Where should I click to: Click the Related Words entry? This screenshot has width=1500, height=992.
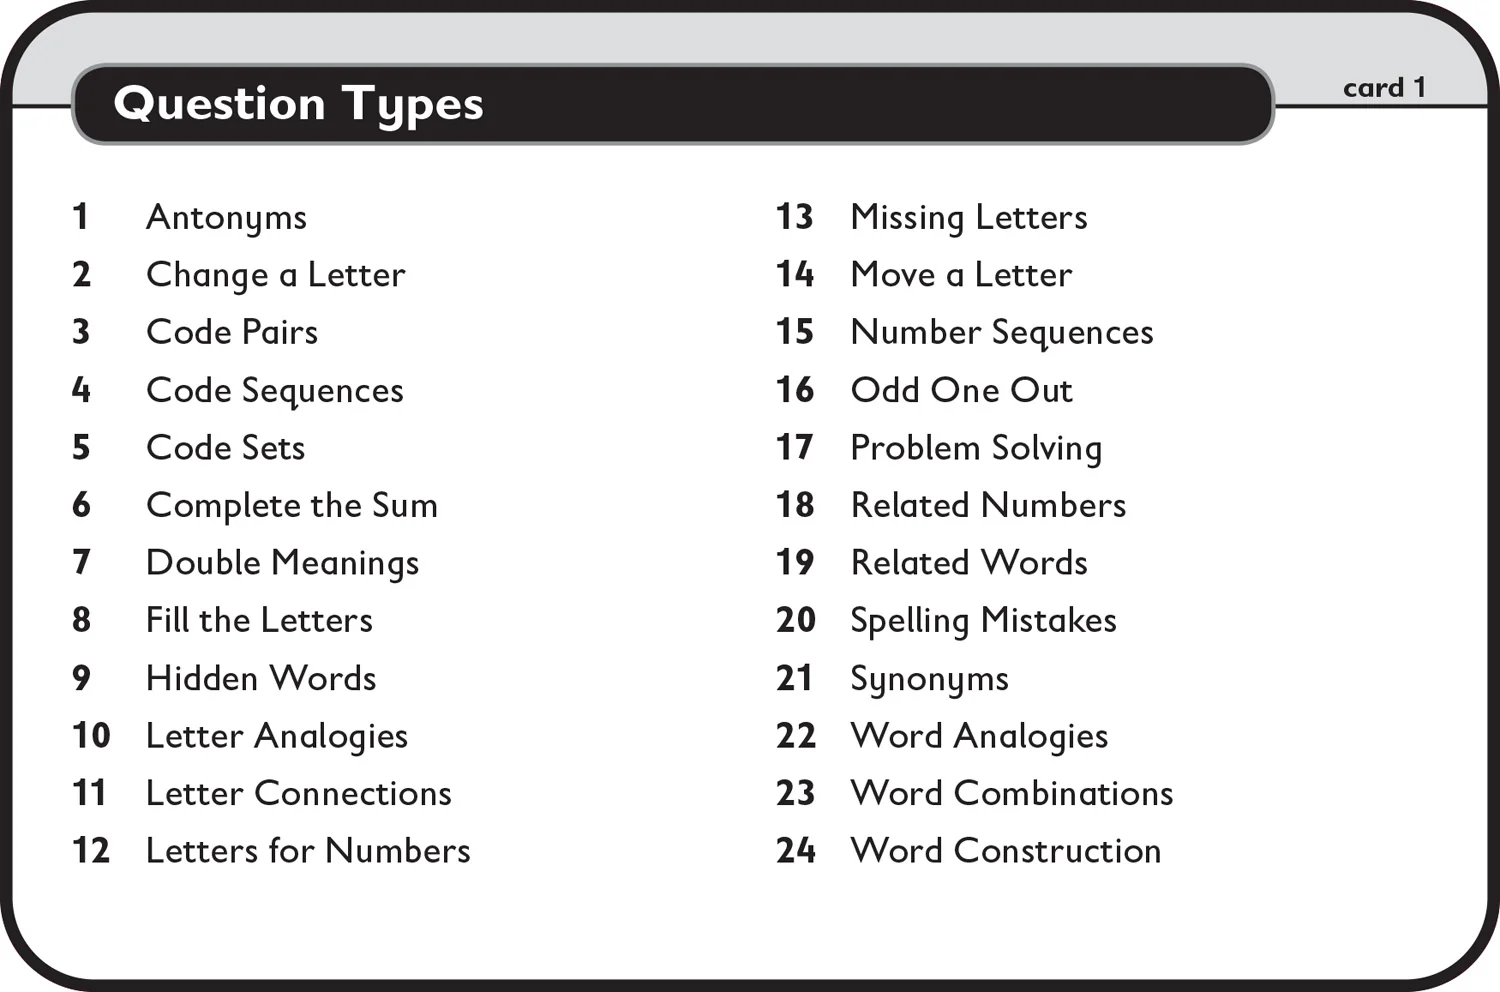[x=969, y=563]
